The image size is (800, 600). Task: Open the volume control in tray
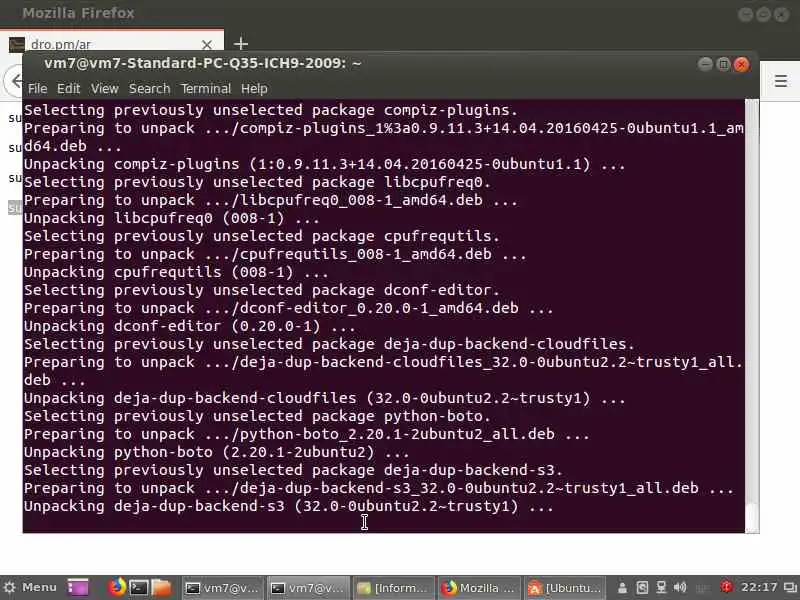(680, 588)
